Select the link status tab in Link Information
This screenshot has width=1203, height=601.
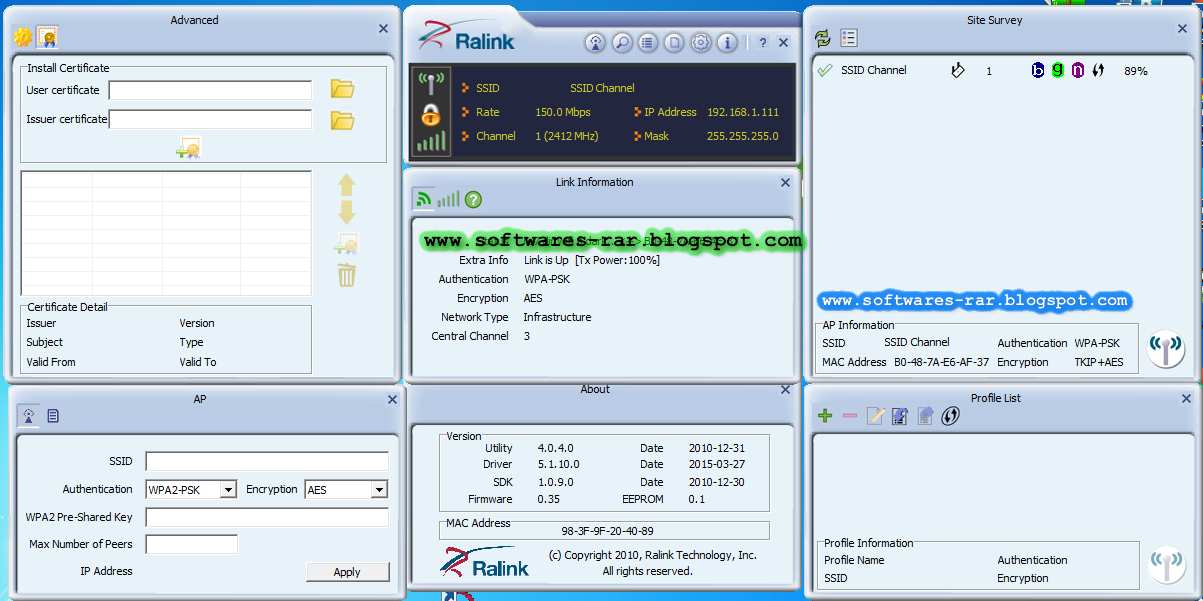click(x=424, y=199)
